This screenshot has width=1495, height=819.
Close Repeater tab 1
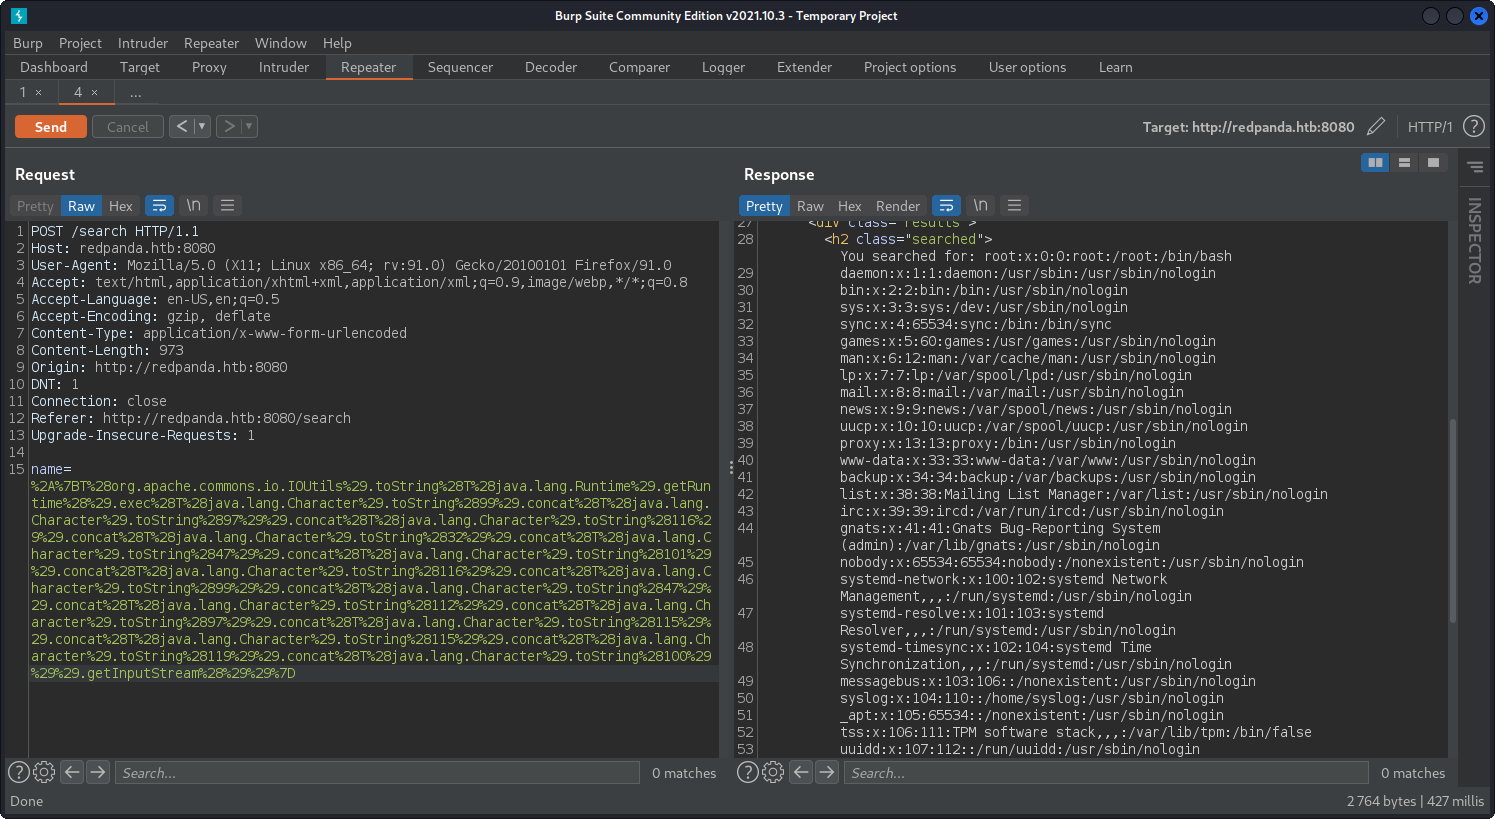39,92
